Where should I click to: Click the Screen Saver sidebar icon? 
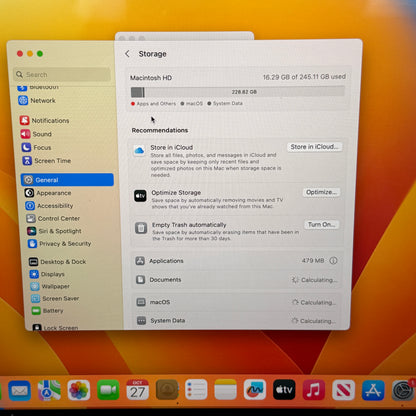pyautogui.click(x=35, y=298)
